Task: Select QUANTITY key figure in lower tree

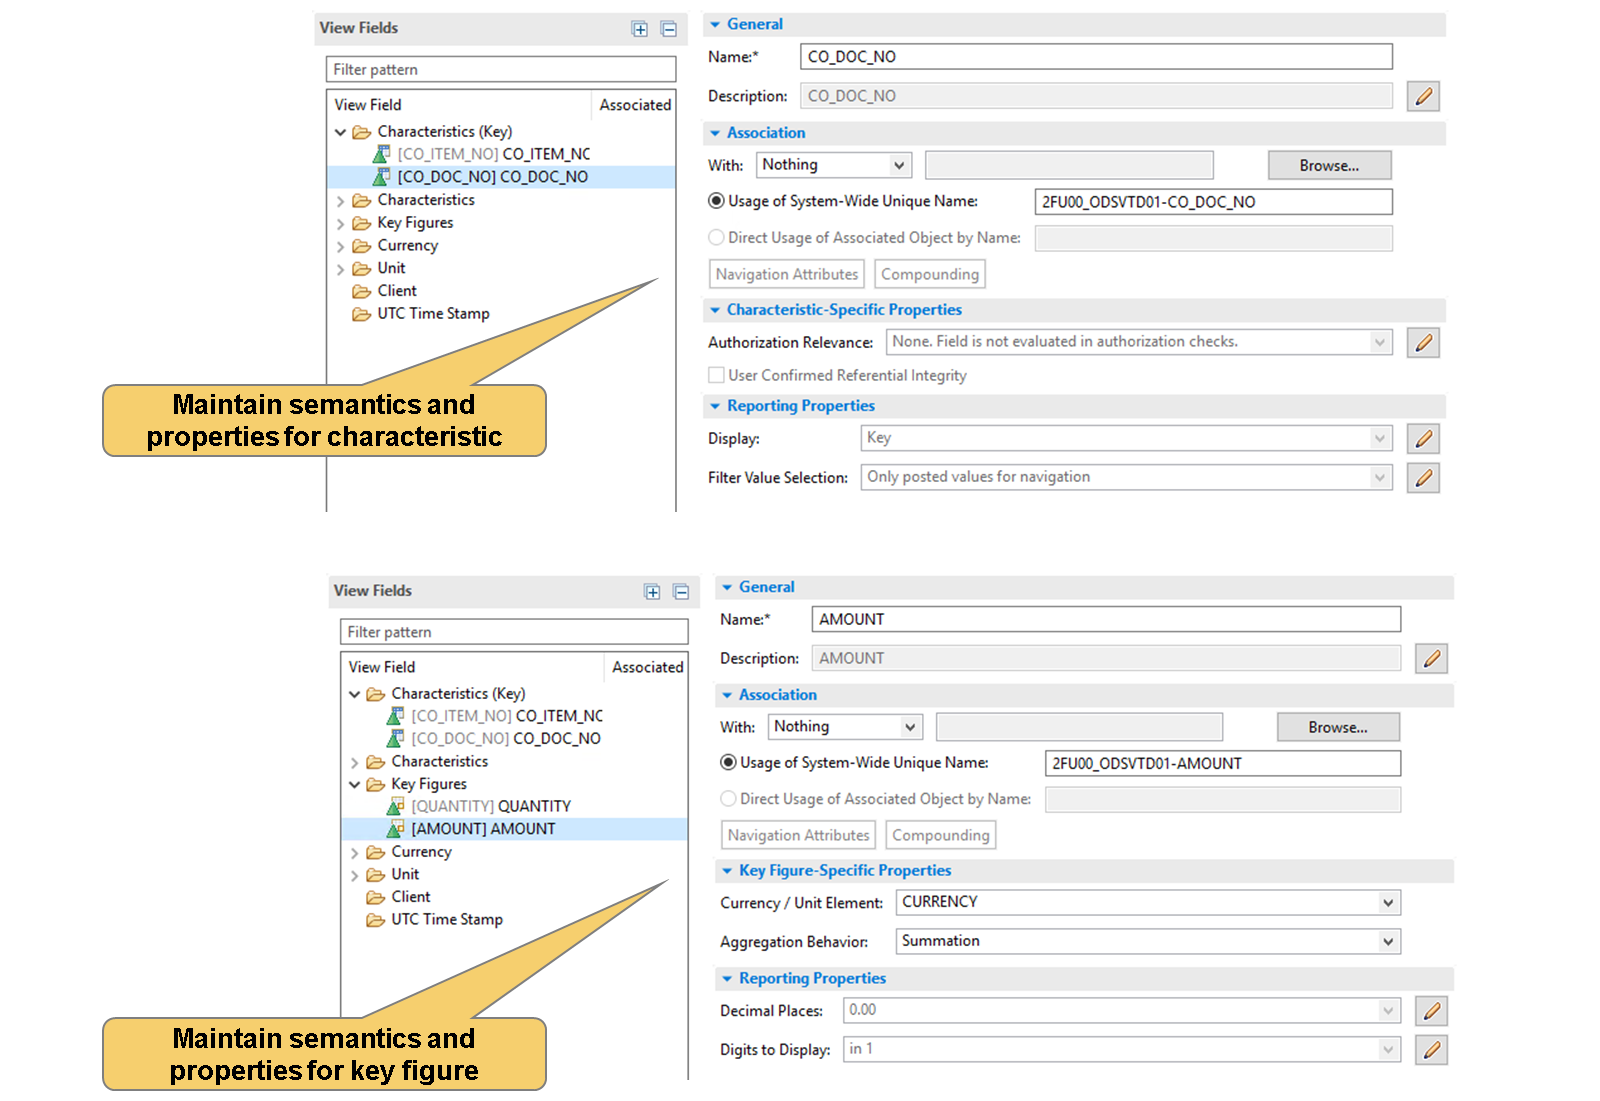Action: coord(478,806)
